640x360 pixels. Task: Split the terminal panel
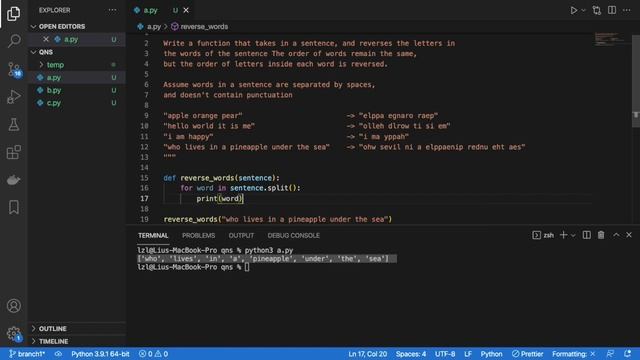coord(587,235)
